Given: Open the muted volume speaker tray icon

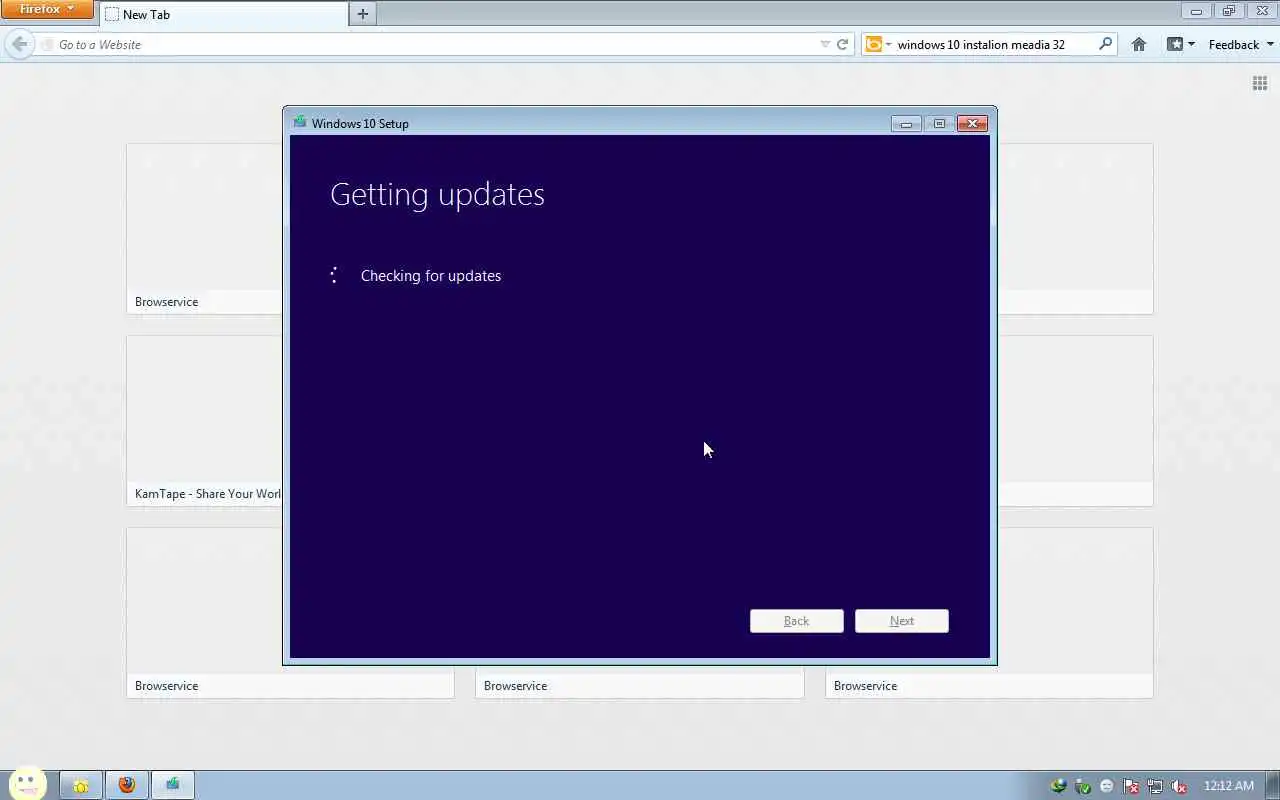Looking at the screenshot, I should pyautogui.click(x=1179, y=786).
